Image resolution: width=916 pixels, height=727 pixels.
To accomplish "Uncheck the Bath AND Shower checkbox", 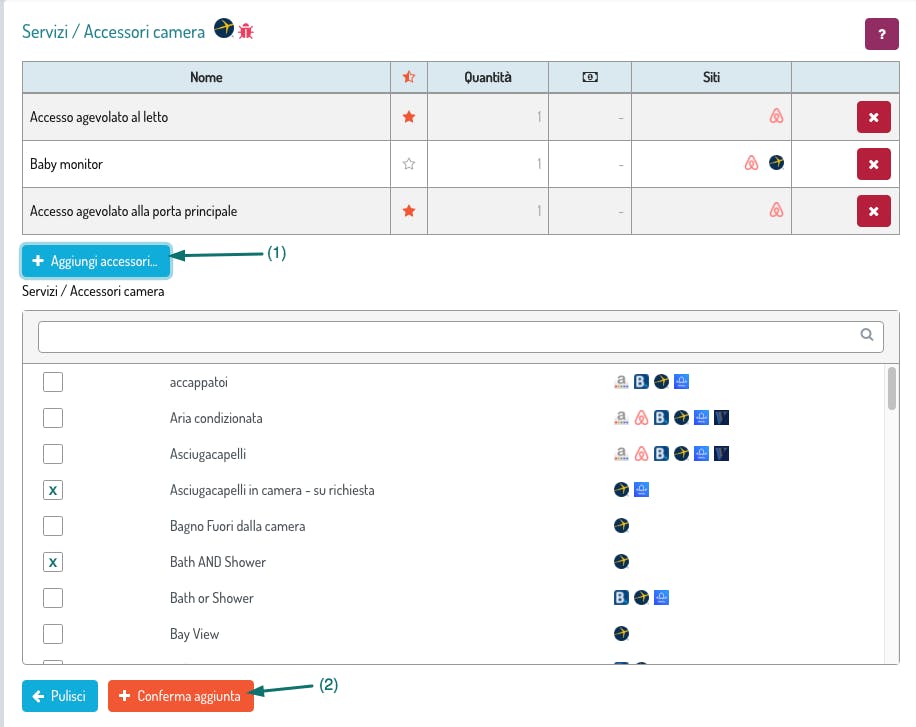I will (x=53, y=562).
